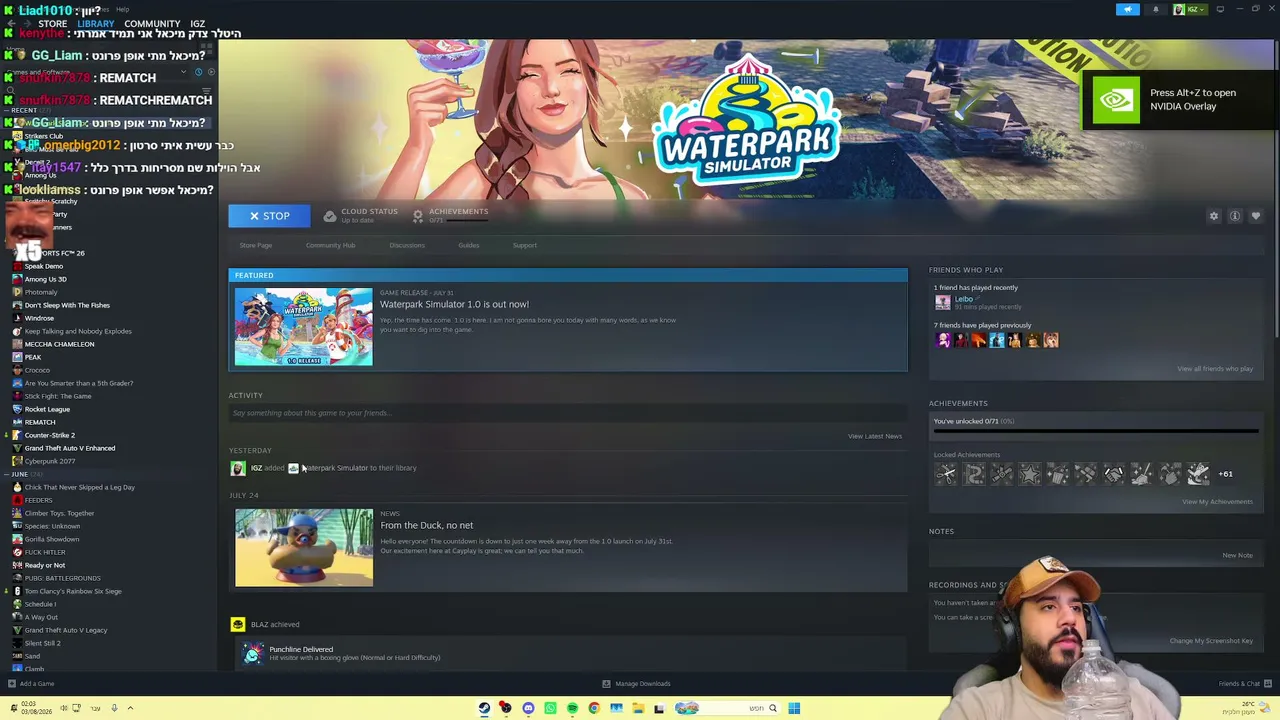Image resolution: width=1280 pixels, height=720 pixels.
Task: Open the LIBRARY menu
Action: click(x=96, y=24)
